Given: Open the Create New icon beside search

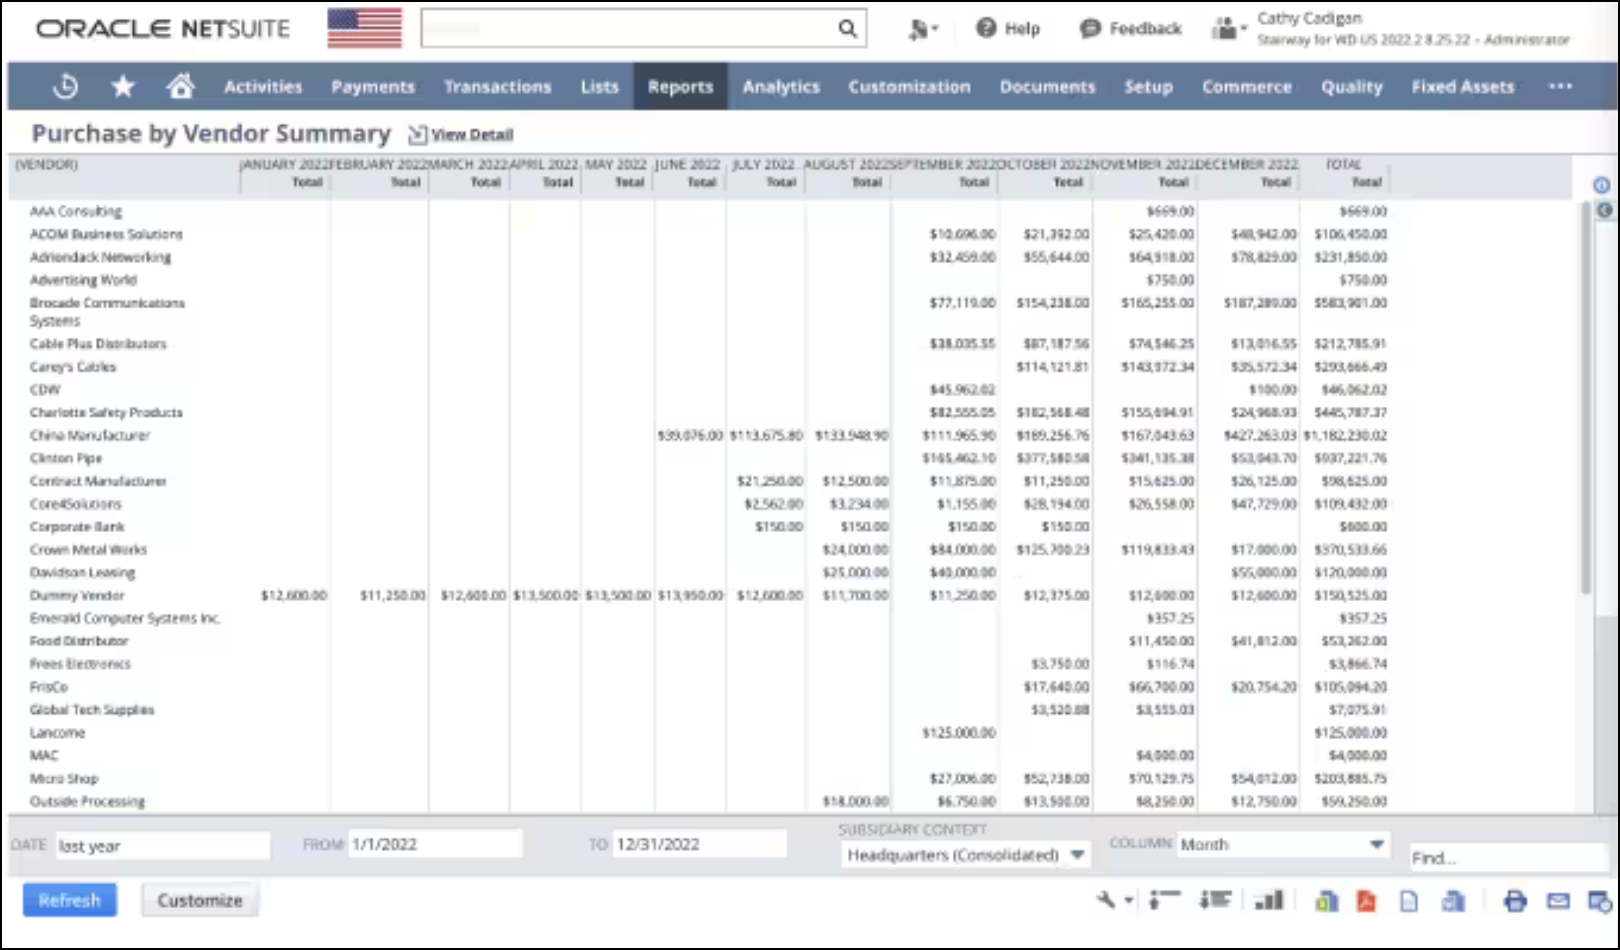Looking at the screenshot, I should (919, 29).
